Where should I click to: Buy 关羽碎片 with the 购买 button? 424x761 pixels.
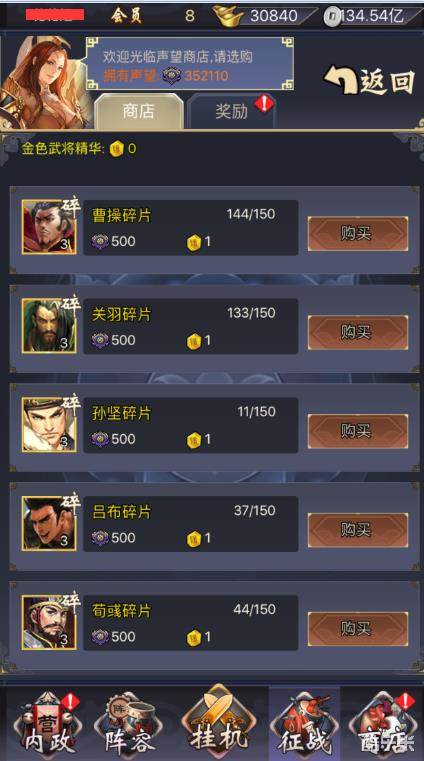click(358, 332)
